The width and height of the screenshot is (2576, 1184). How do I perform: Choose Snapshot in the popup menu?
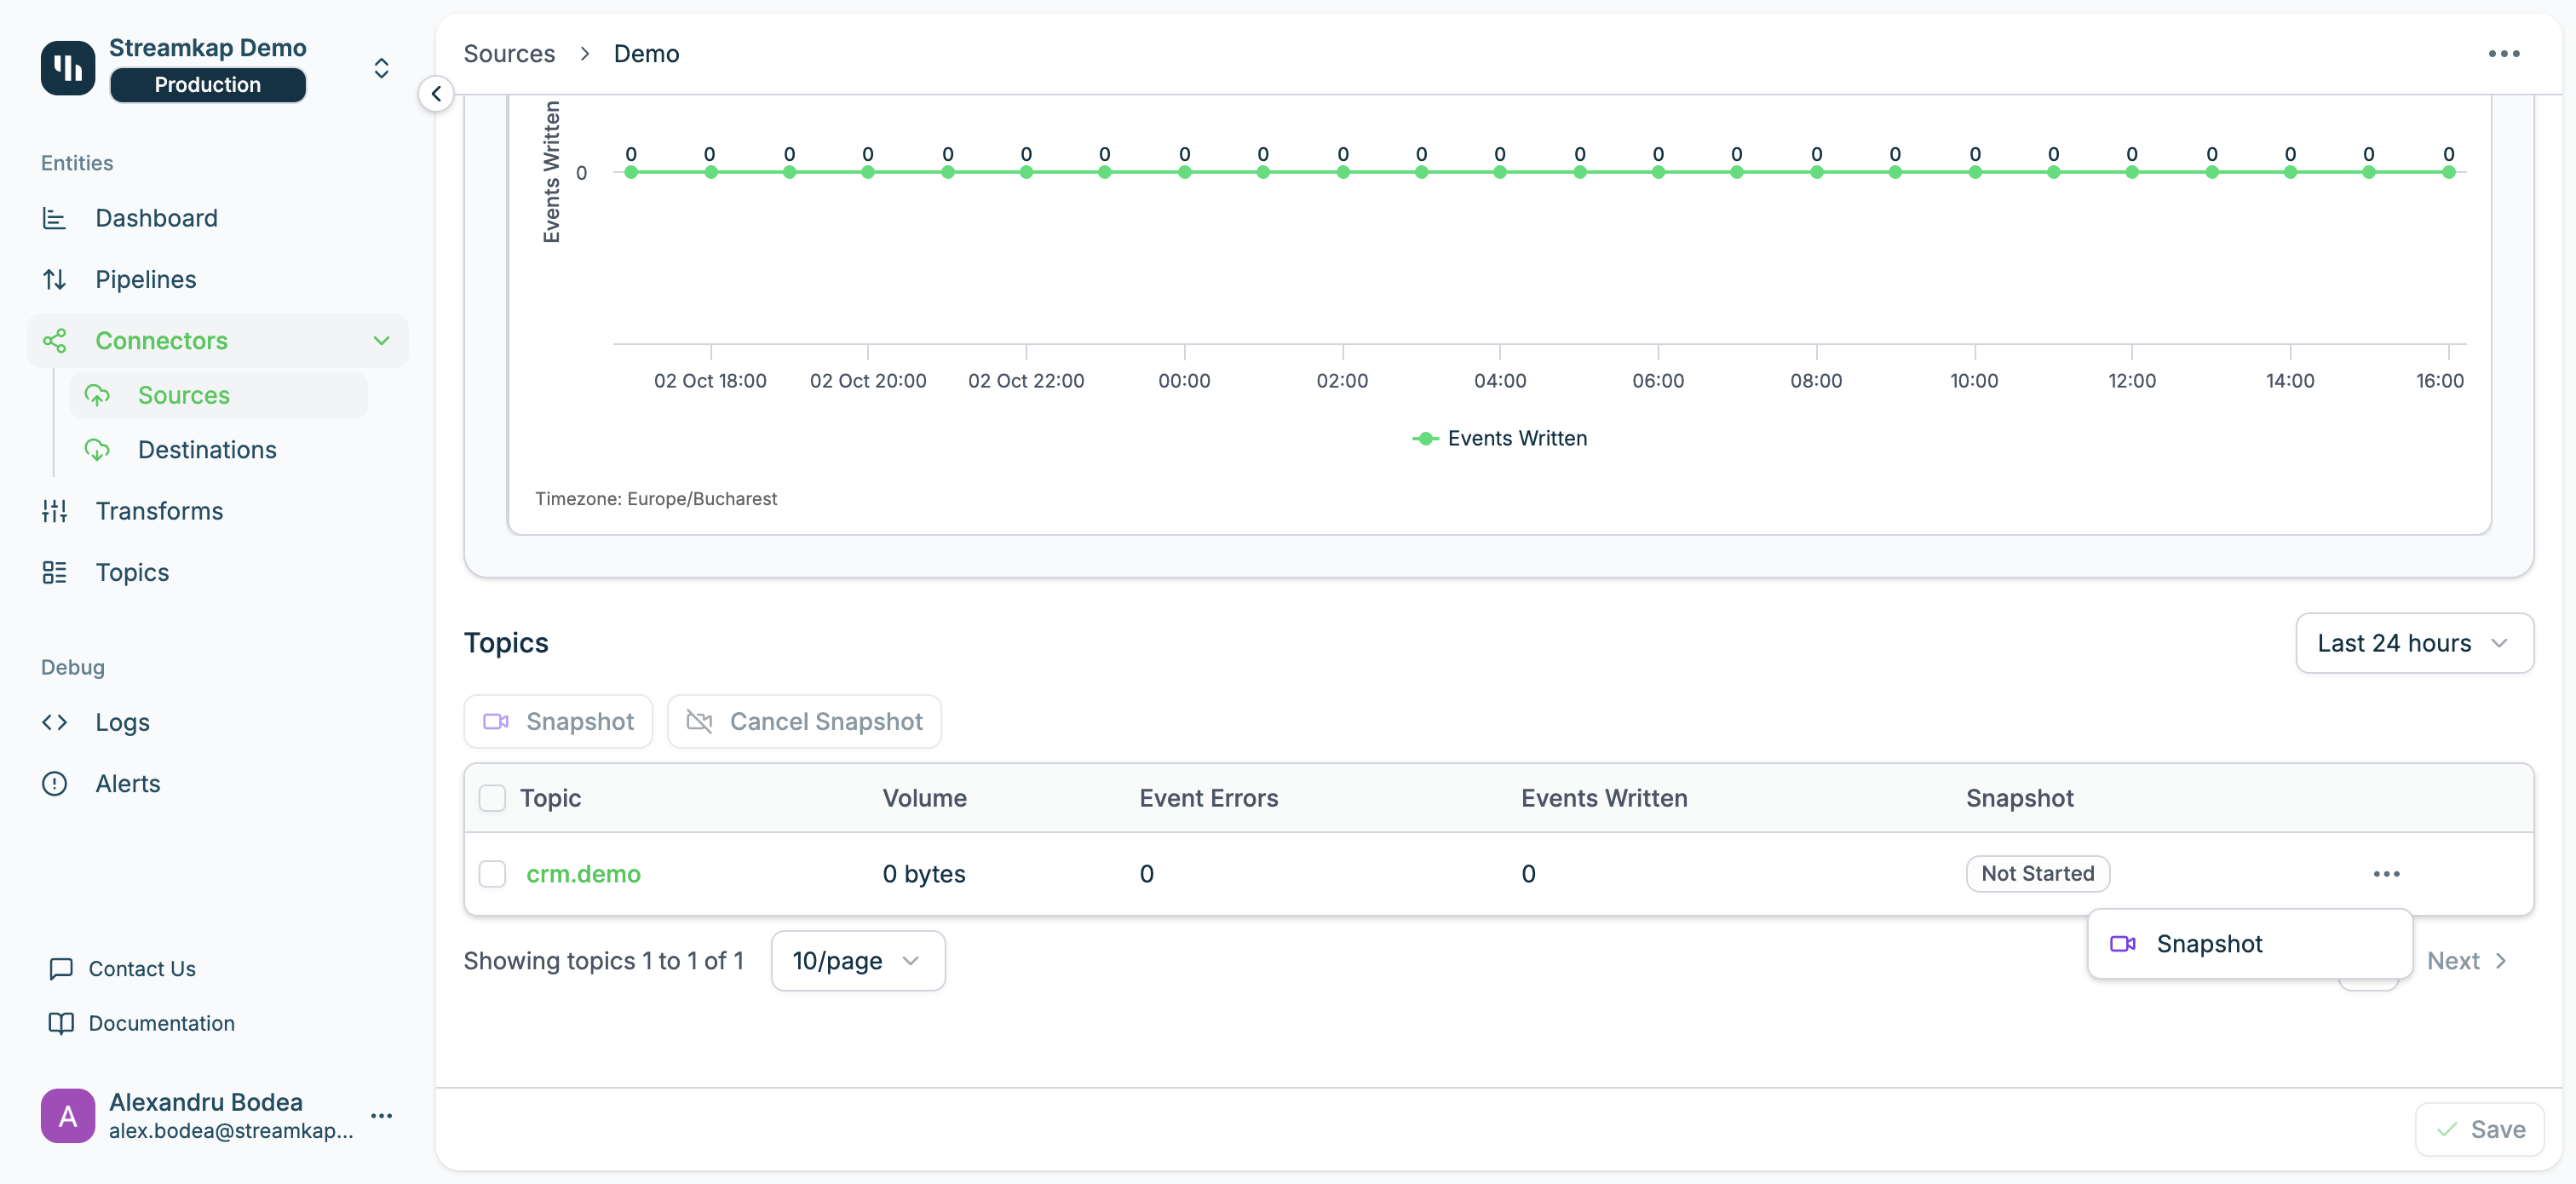[x=2208, y=944]
